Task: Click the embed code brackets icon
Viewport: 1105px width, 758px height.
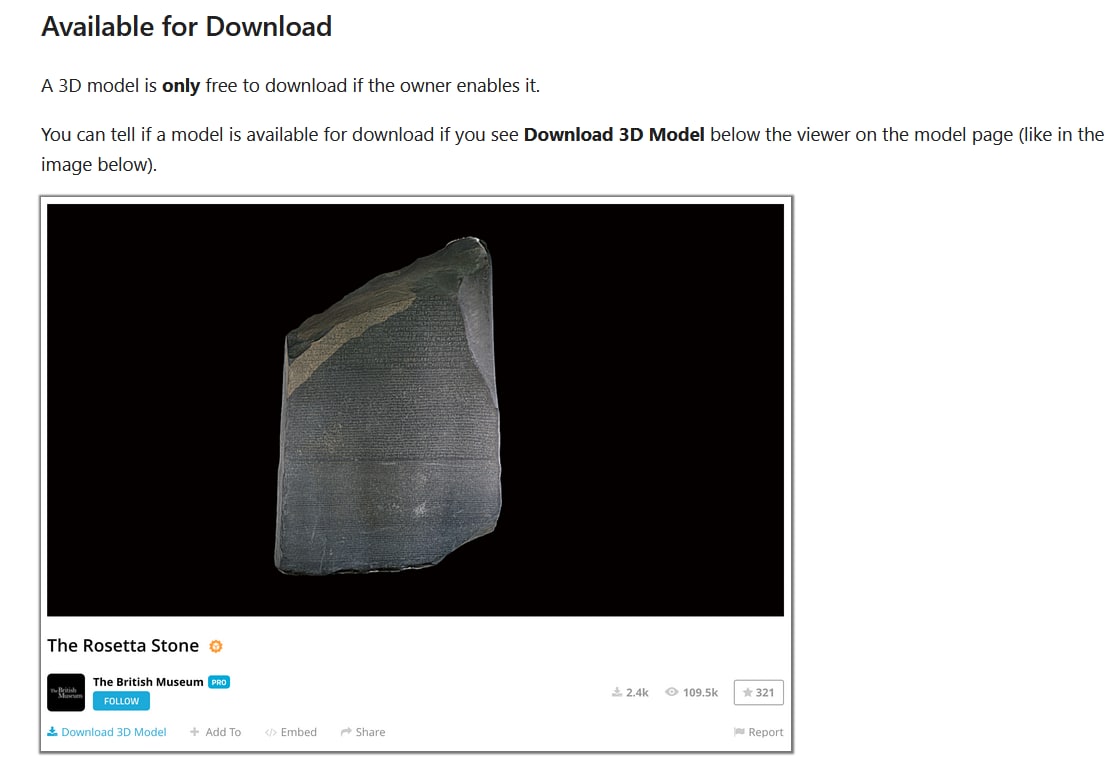Action: click(x=271, y=733)
